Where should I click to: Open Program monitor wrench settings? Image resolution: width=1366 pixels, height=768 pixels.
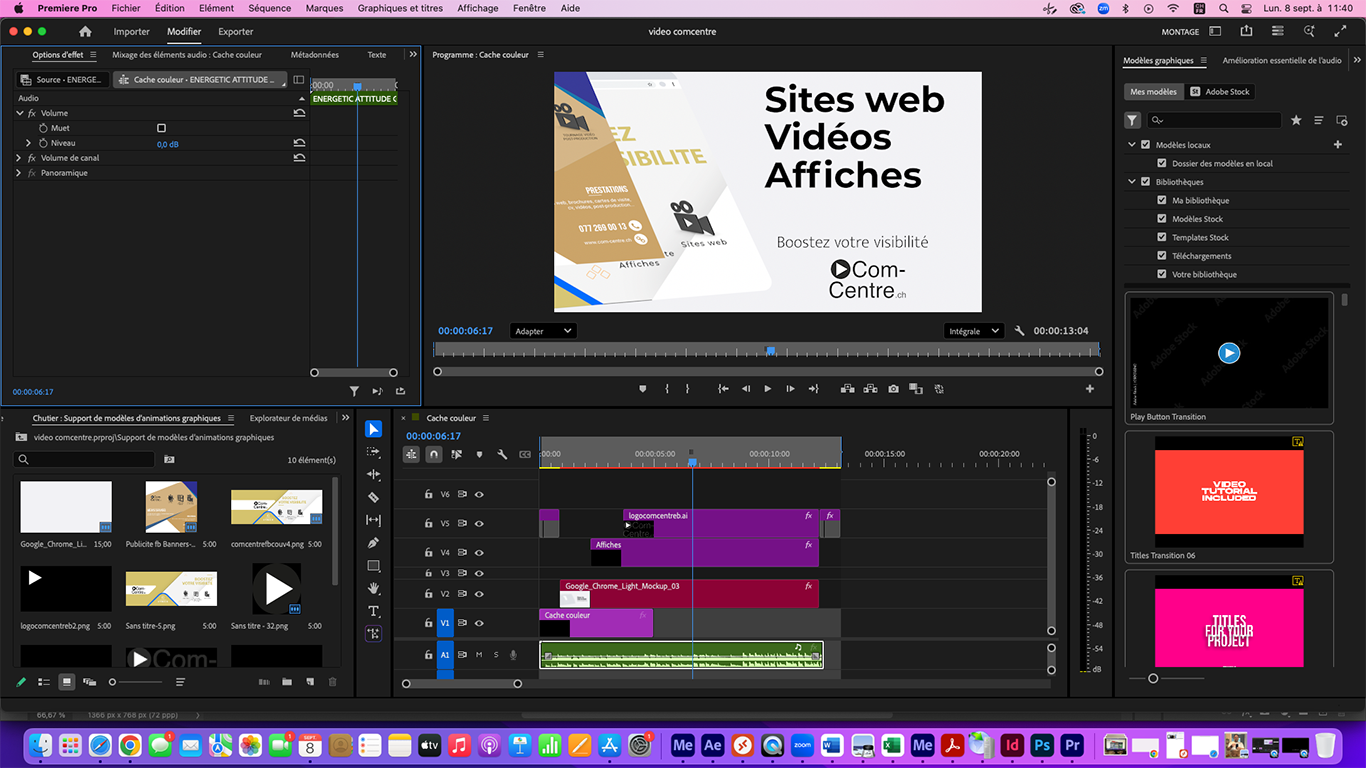coord(1019,331)
